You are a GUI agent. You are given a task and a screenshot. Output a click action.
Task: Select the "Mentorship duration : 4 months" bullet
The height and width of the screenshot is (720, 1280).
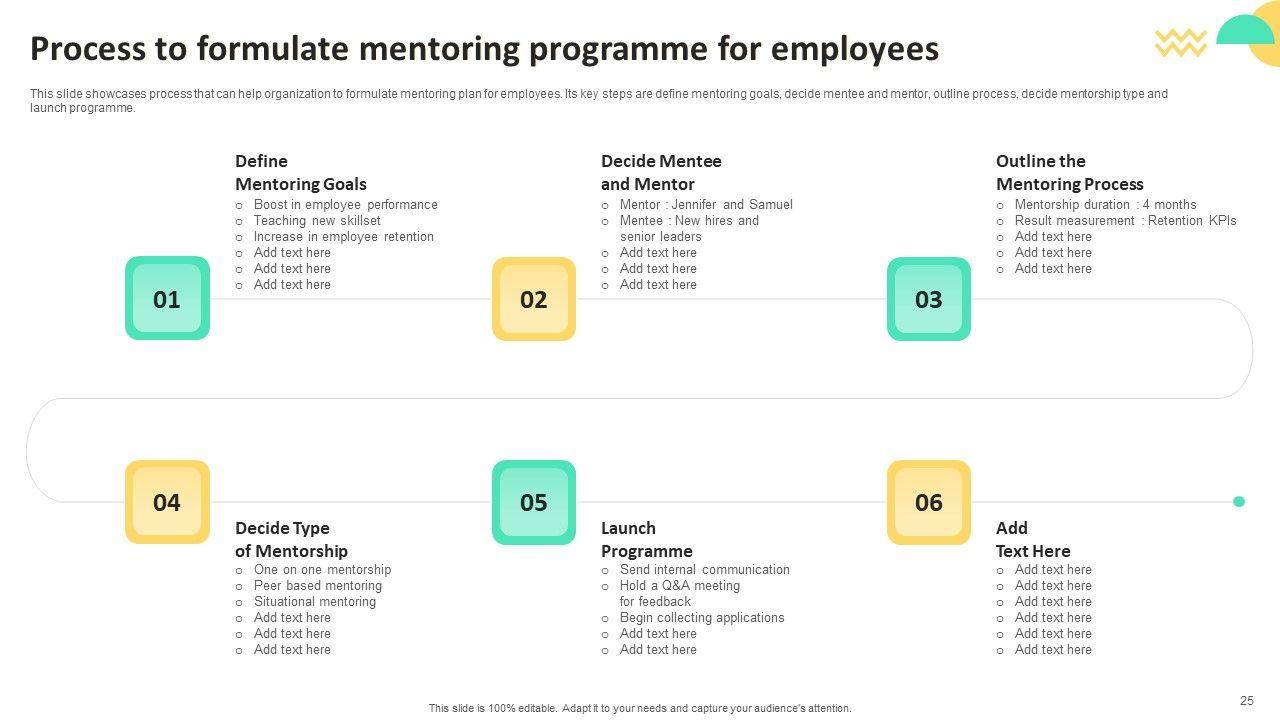click(1105, 205)
